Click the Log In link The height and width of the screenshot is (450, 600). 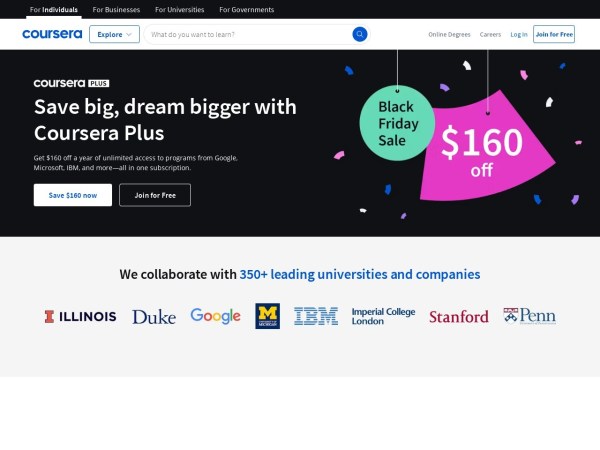(x=518, y=34)
